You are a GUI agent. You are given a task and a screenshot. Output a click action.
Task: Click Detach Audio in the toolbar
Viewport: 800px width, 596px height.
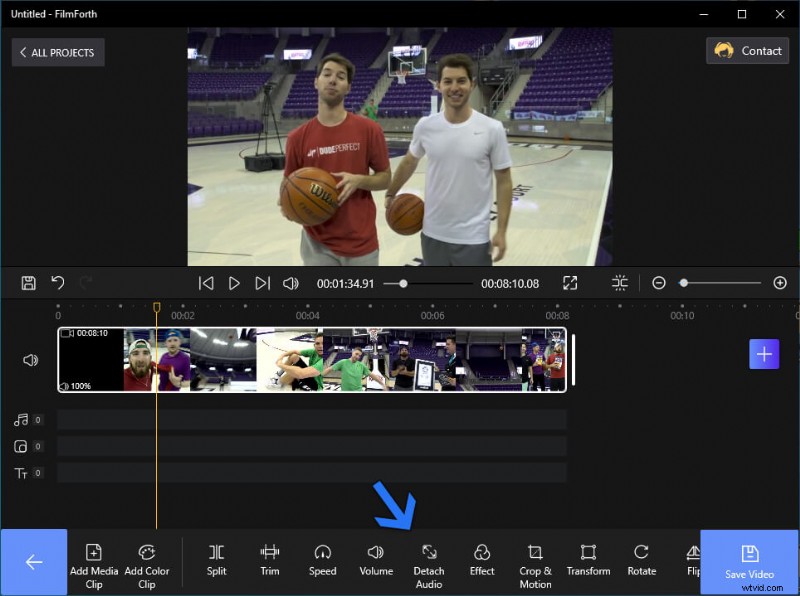tap(428, 564)
